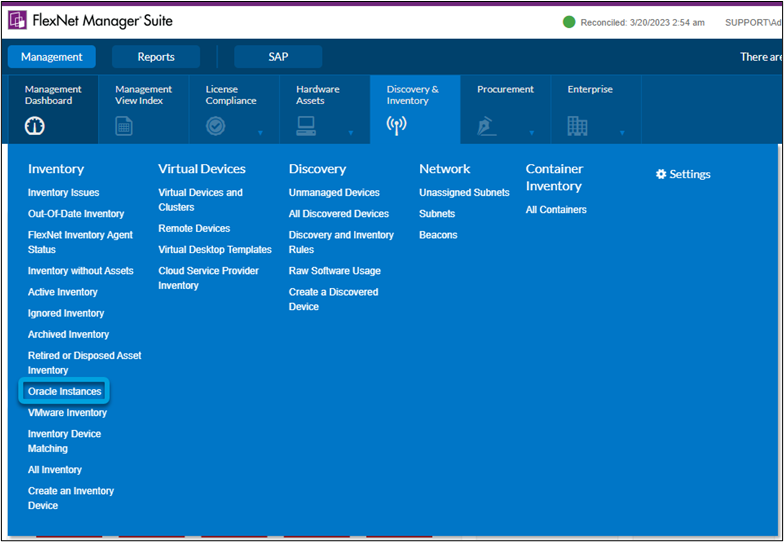Screen dimensions: 784x542
Task: Click the Hardware Assets laptop icon
Action: [306, 126]
